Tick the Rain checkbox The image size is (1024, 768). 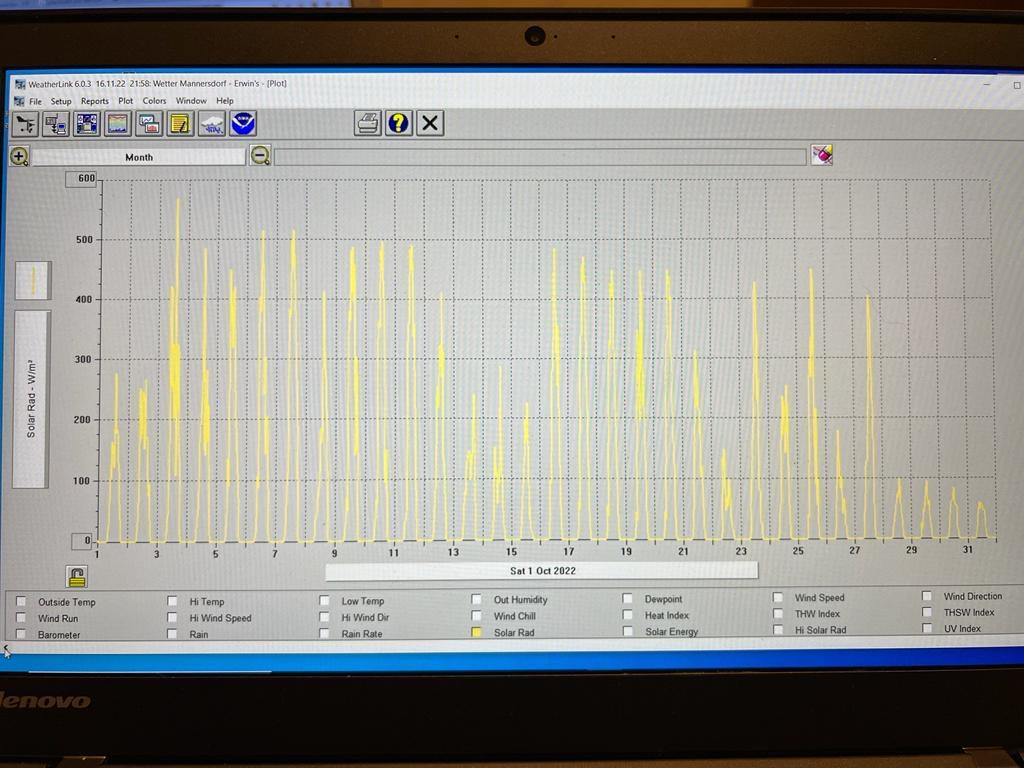pyautogui.click(x=172, y=633)
